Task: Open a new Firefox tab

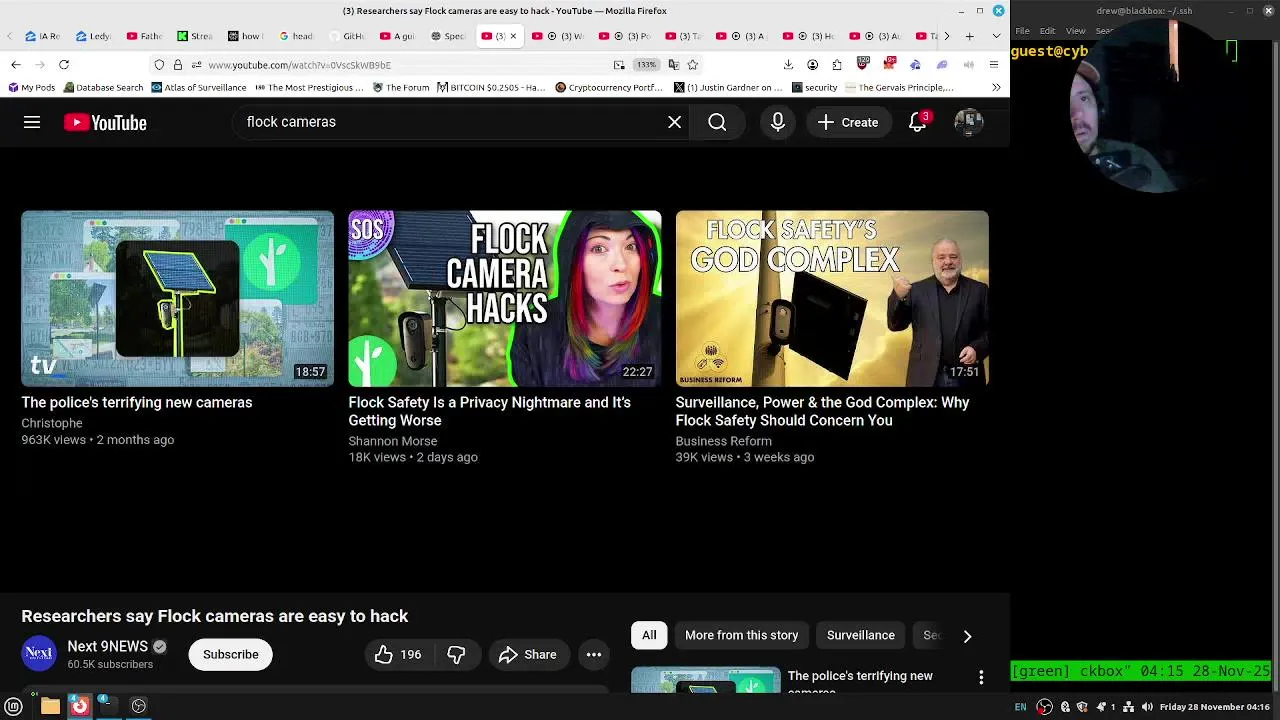Action: pos(969,36)
